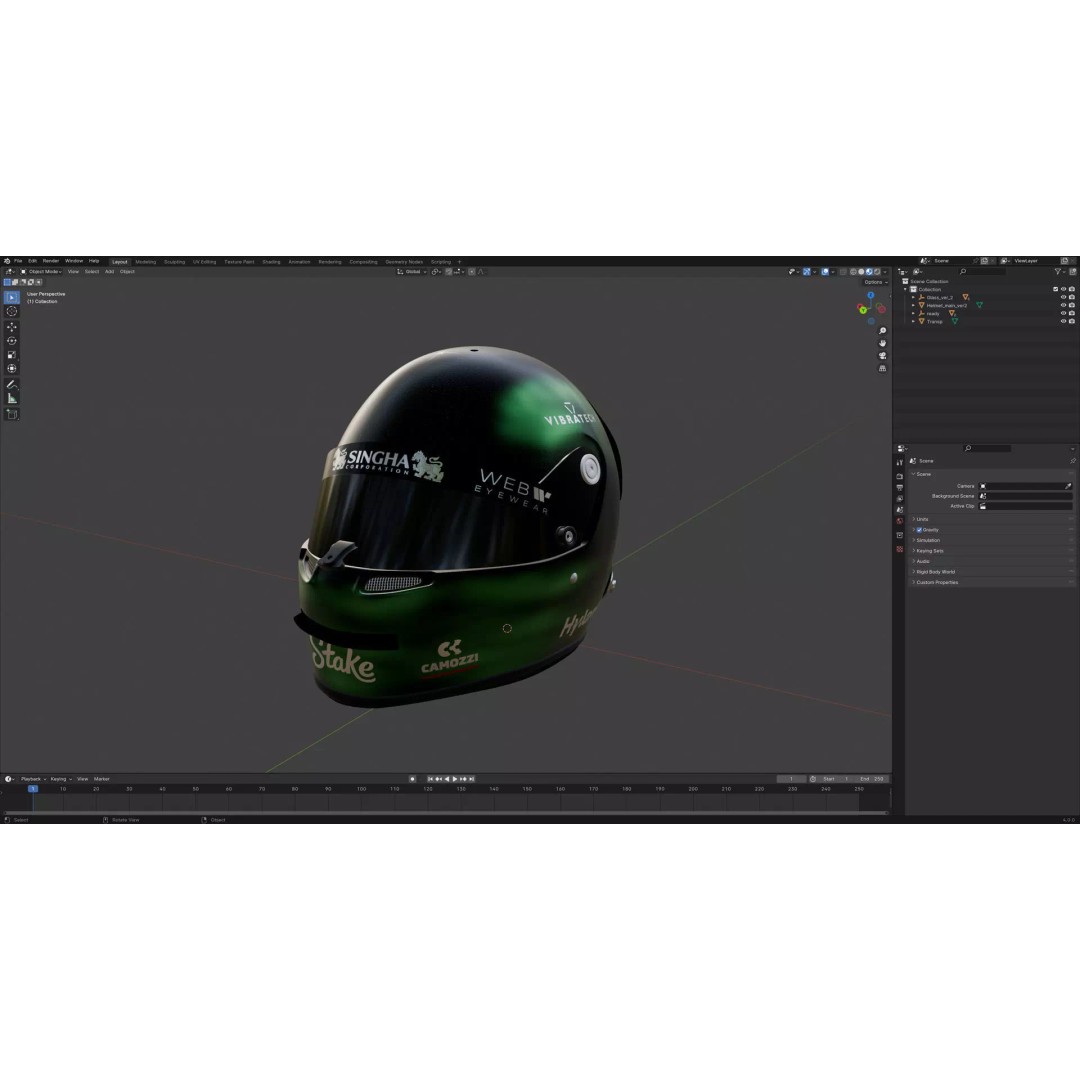Hide Helmet_main_ver2 with its eye icon

click(1063, 306)
